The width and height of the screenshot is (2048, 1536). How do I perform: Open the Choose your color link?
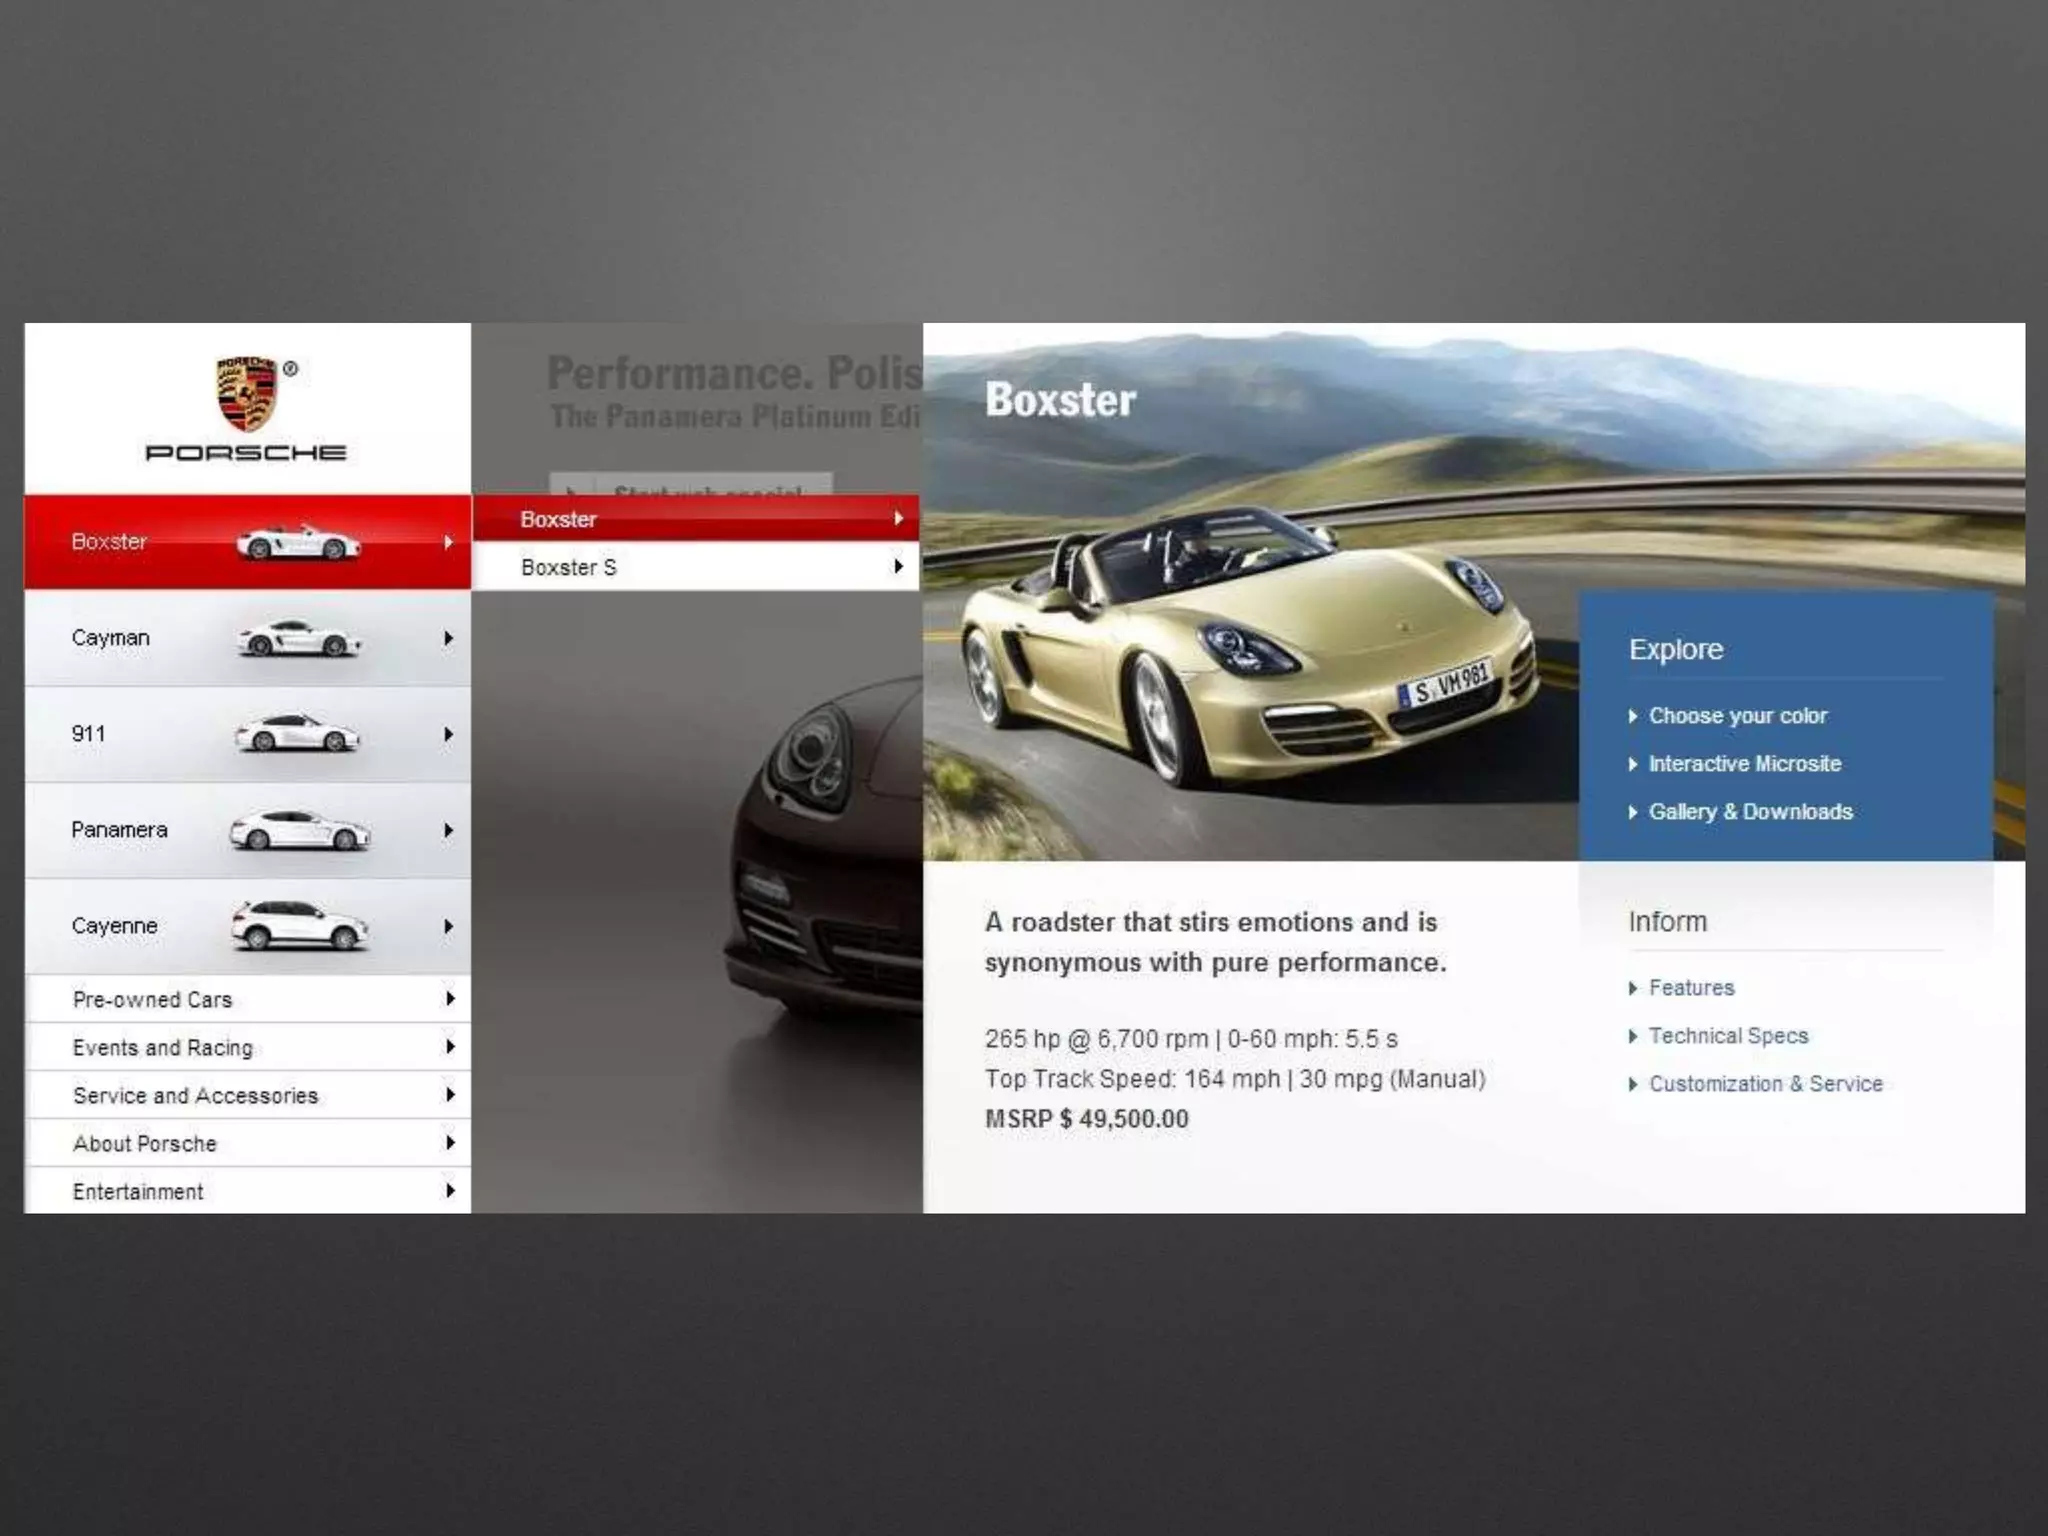point(1737,716)
